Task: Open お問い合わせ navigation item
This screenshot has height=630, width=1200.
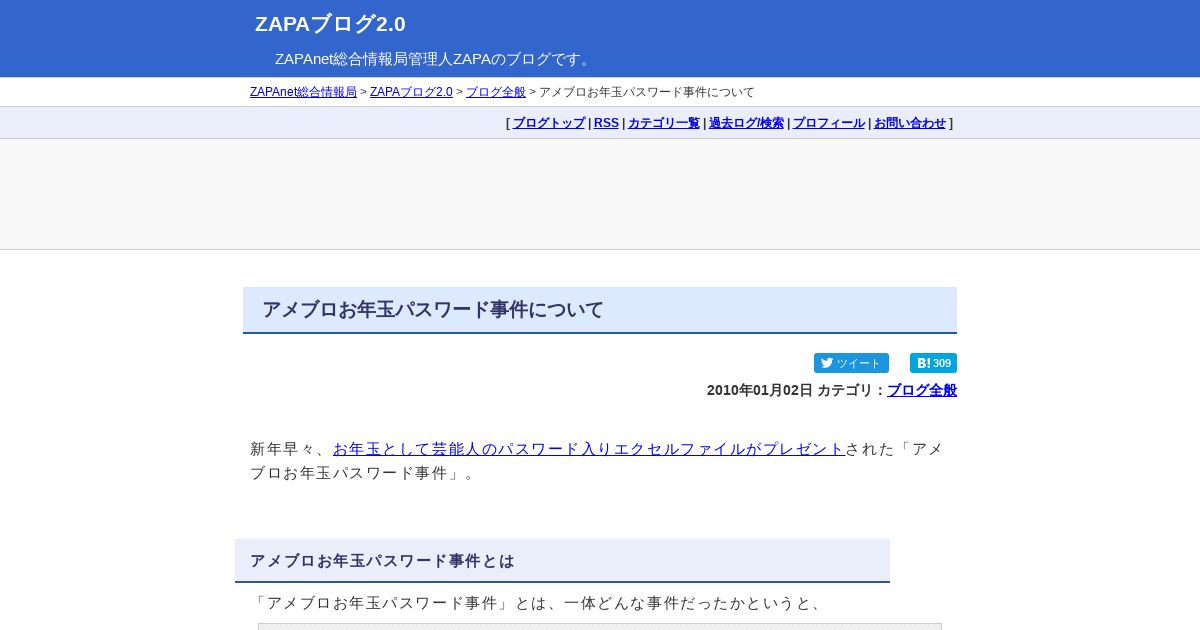Action: pyautogui.click(x=910, y=123)
